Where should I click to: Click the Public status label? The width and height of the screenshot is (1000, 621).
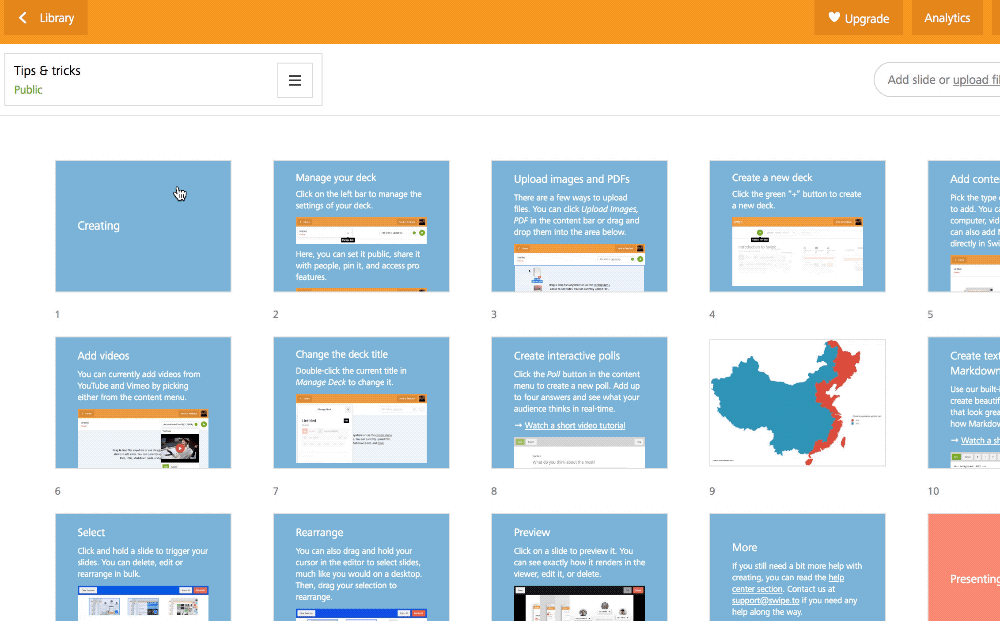(28, 90)
